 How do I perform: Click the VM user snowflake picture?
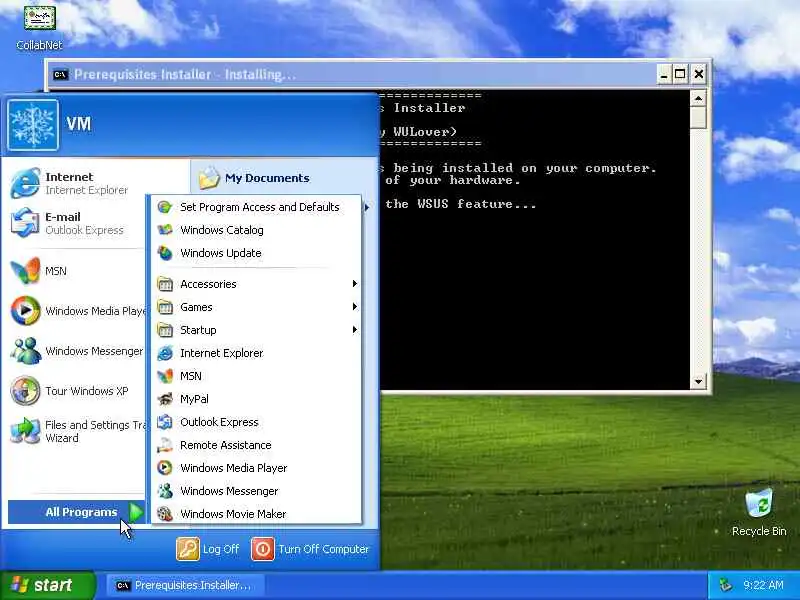(33, 125)
